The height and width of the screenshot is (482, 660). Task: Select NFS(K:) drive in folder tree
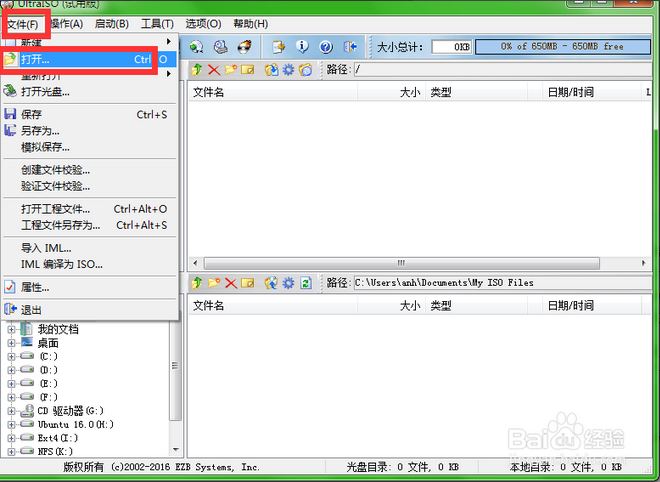pyautogui.click(x=55, y=451)
